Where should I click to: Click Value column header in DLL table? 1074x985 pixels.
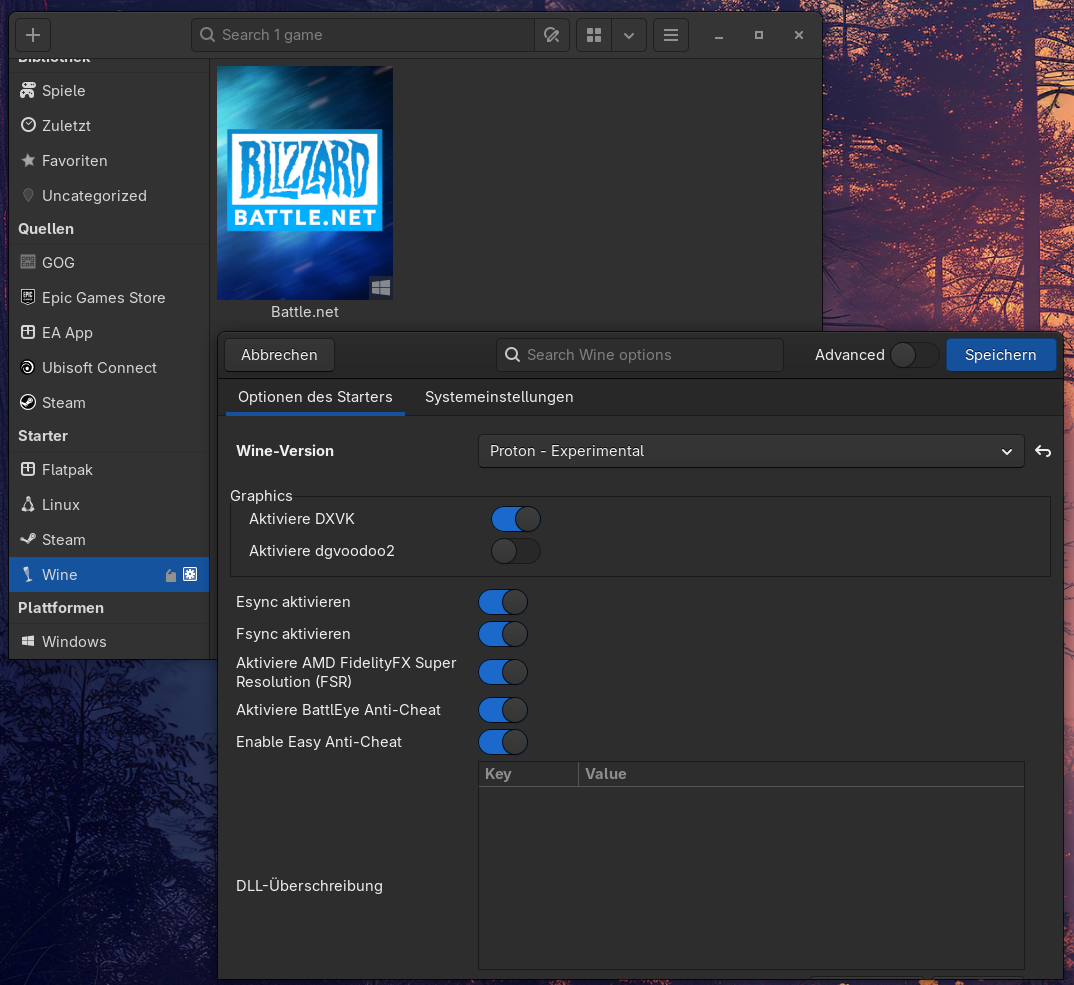(x=801, y=774)
